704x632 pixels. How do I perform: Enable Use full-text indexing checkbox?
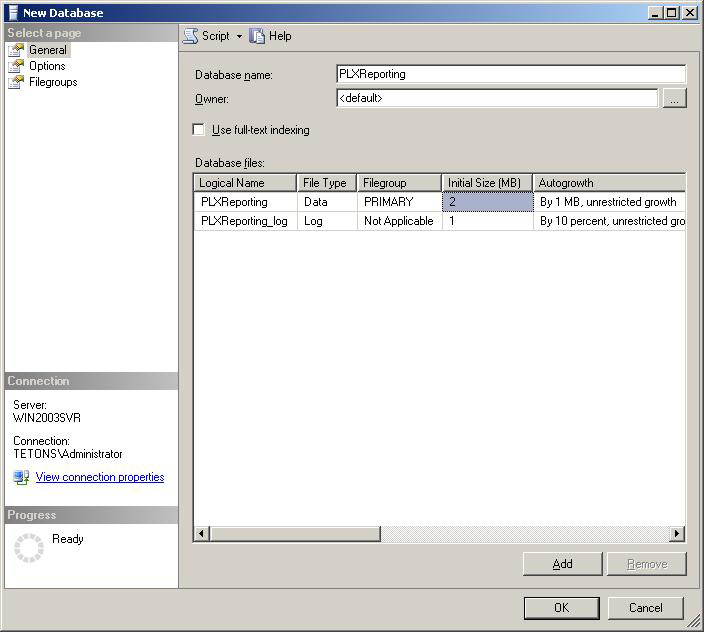pos(198,130)
